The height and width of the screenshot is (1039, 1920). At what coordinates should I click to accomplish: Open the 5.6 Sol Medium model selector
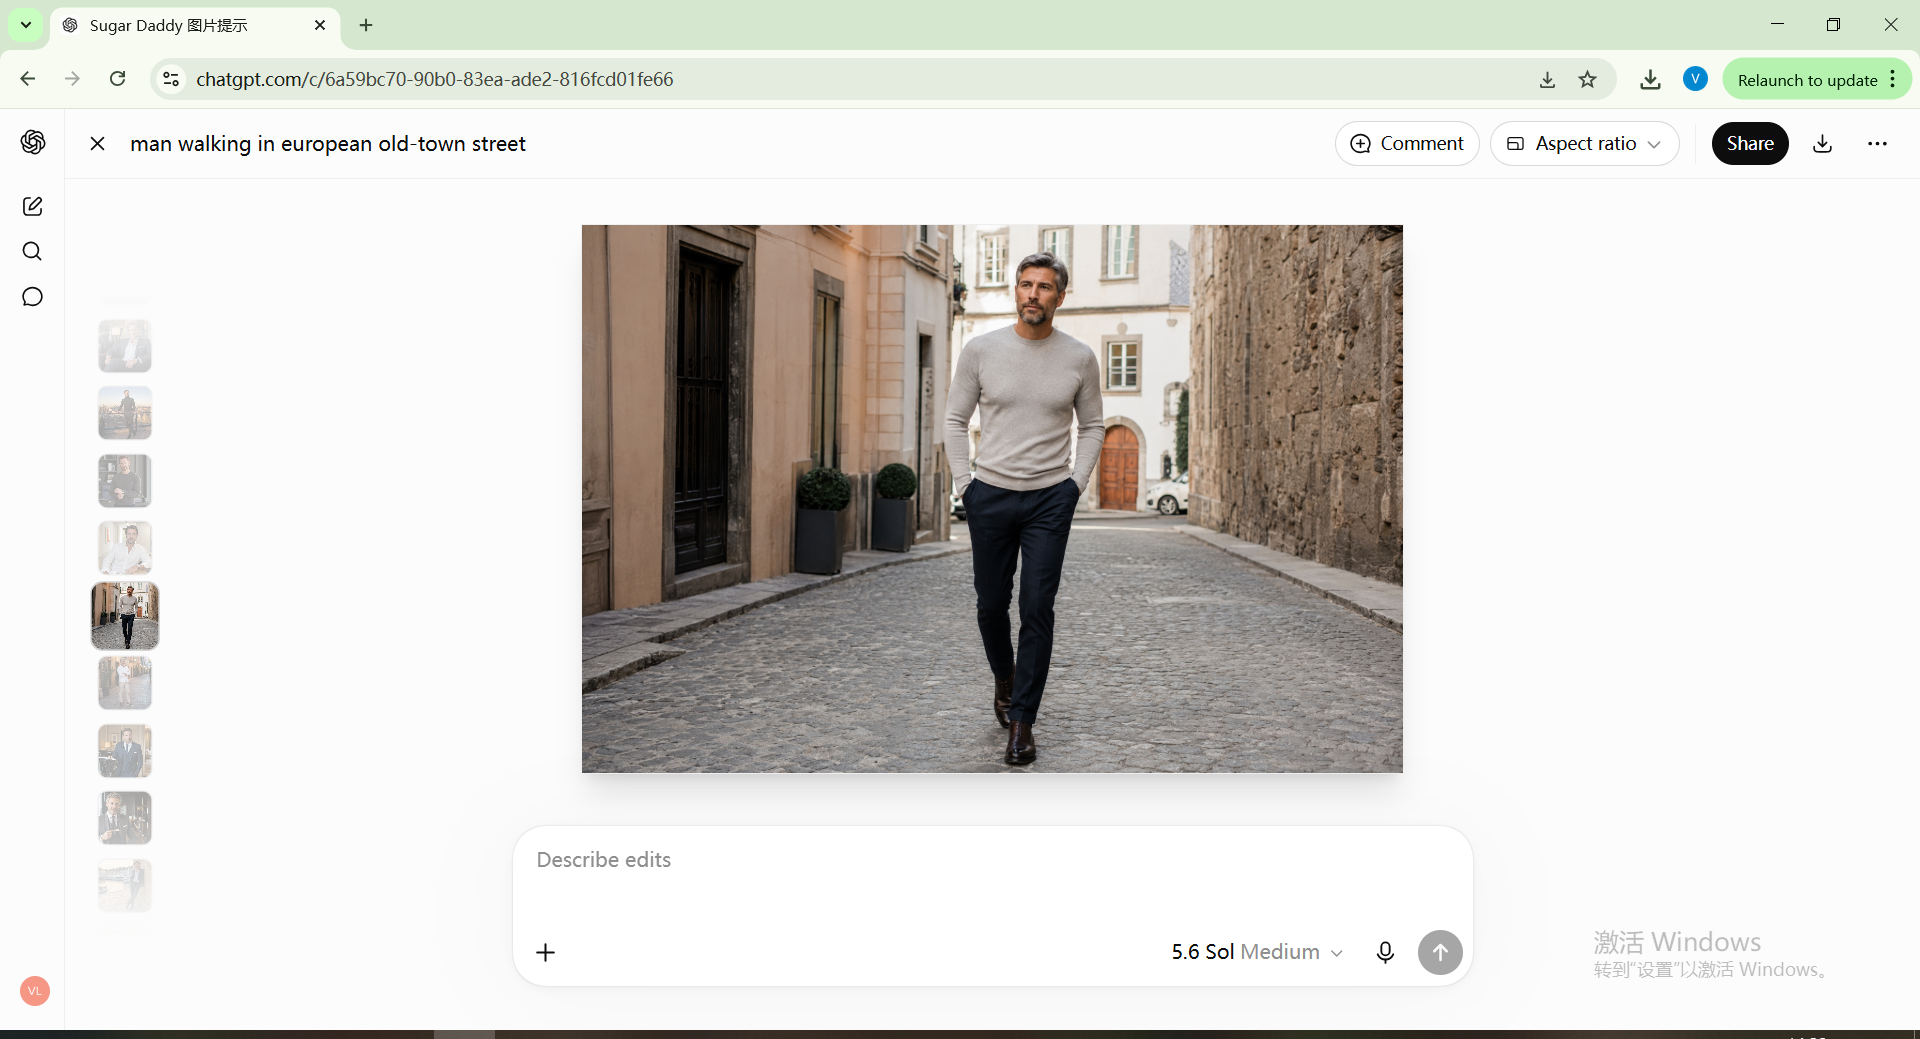[1256, 952]
